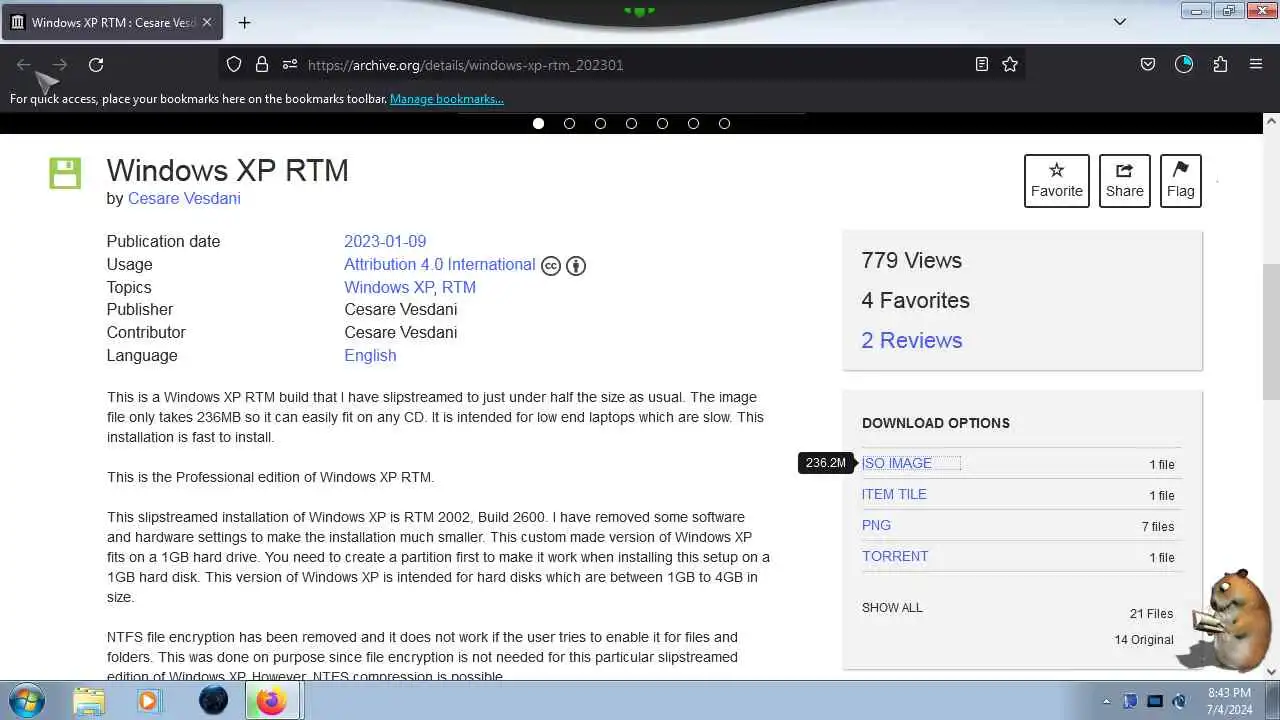1280x720 pixels.
Task: Select the sixth carousel dot
Action: tap(693, 123)
